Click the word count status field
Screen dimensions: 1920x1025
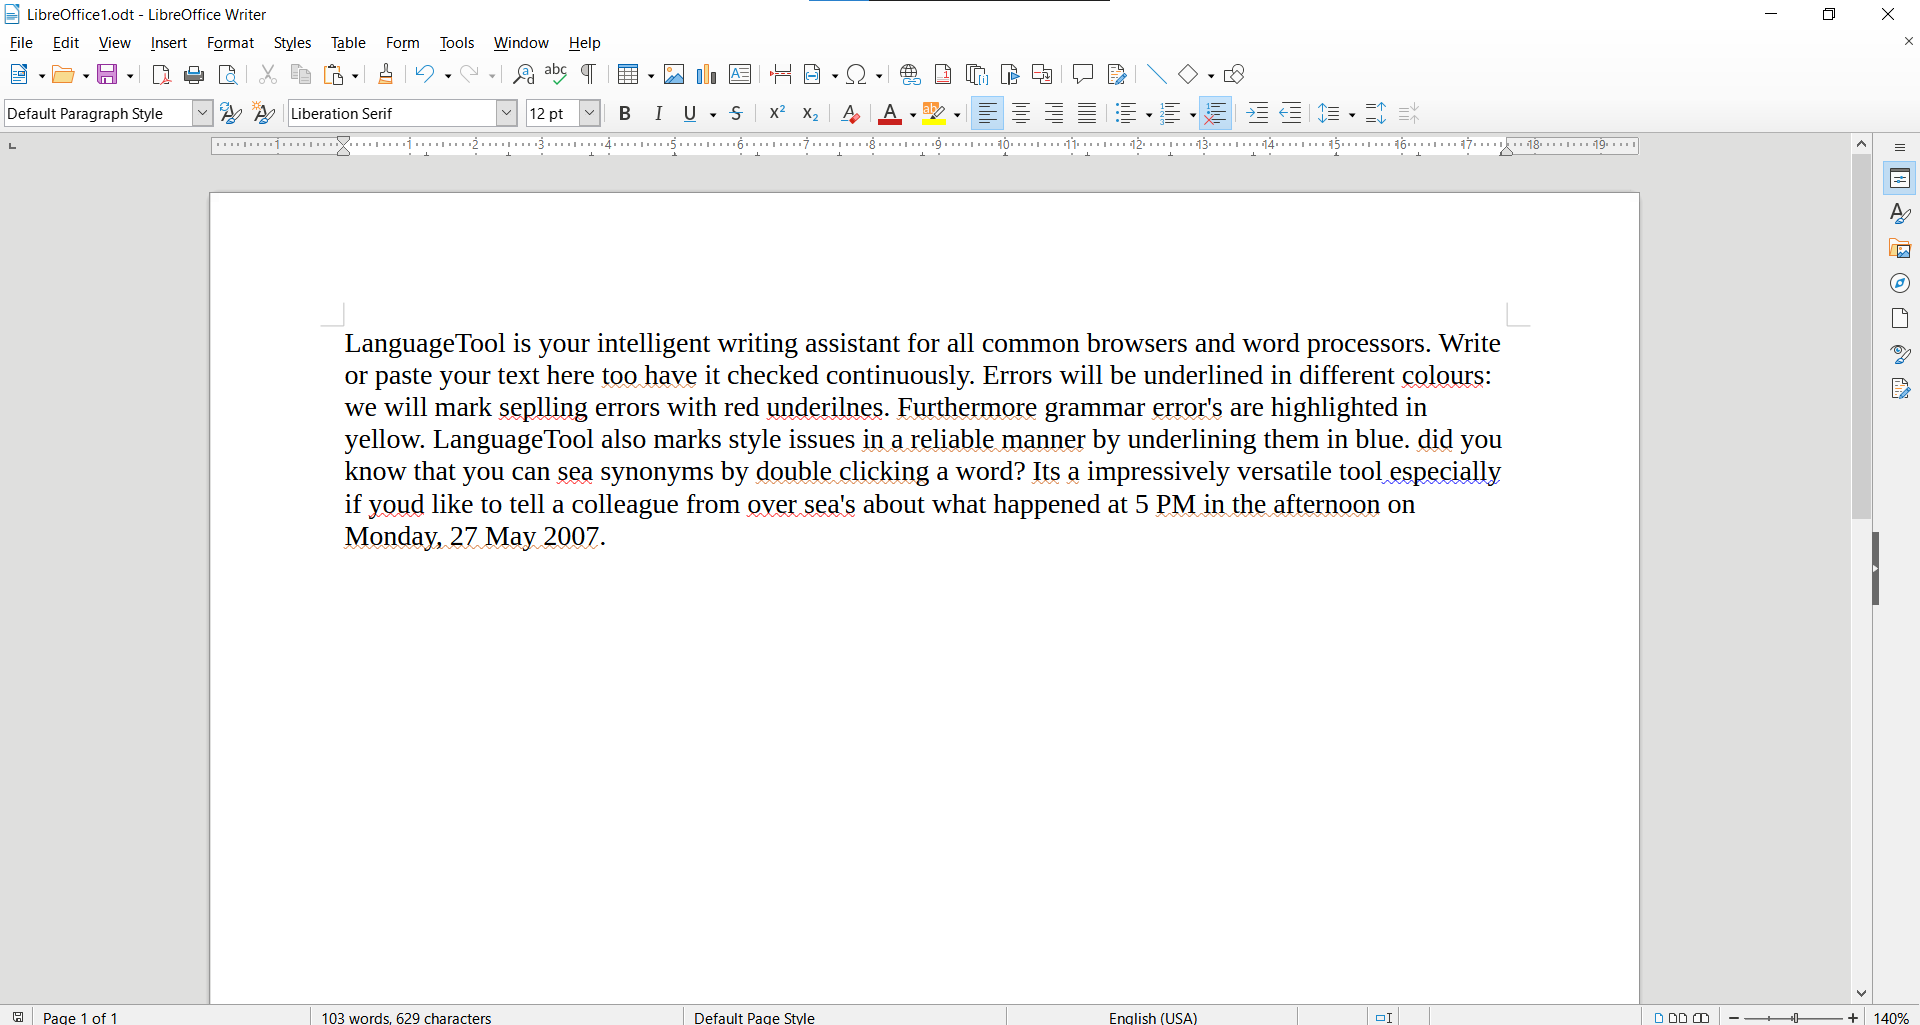pos(406,1017)
